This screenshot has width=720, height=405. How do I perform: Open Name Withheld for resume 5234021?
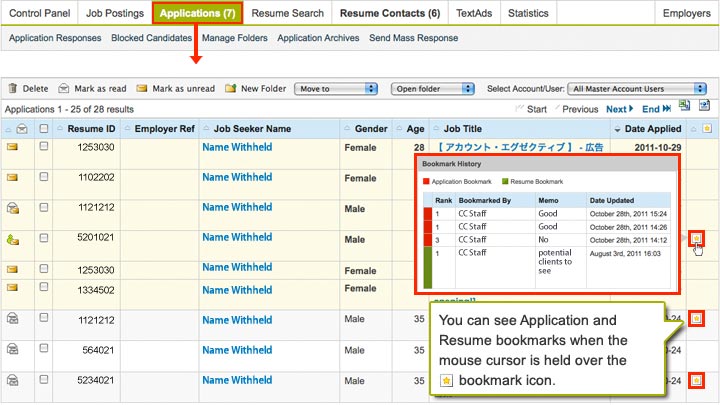pos(237,380)
